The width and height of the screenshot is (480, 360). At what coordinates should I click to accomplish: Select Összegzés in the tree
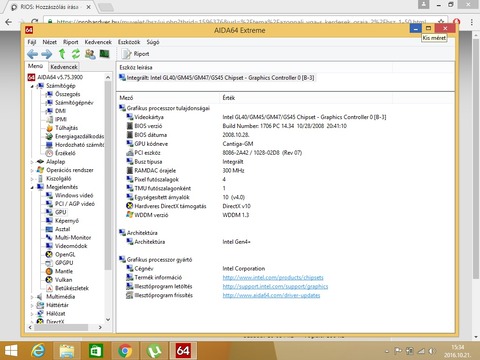(67, 94)
